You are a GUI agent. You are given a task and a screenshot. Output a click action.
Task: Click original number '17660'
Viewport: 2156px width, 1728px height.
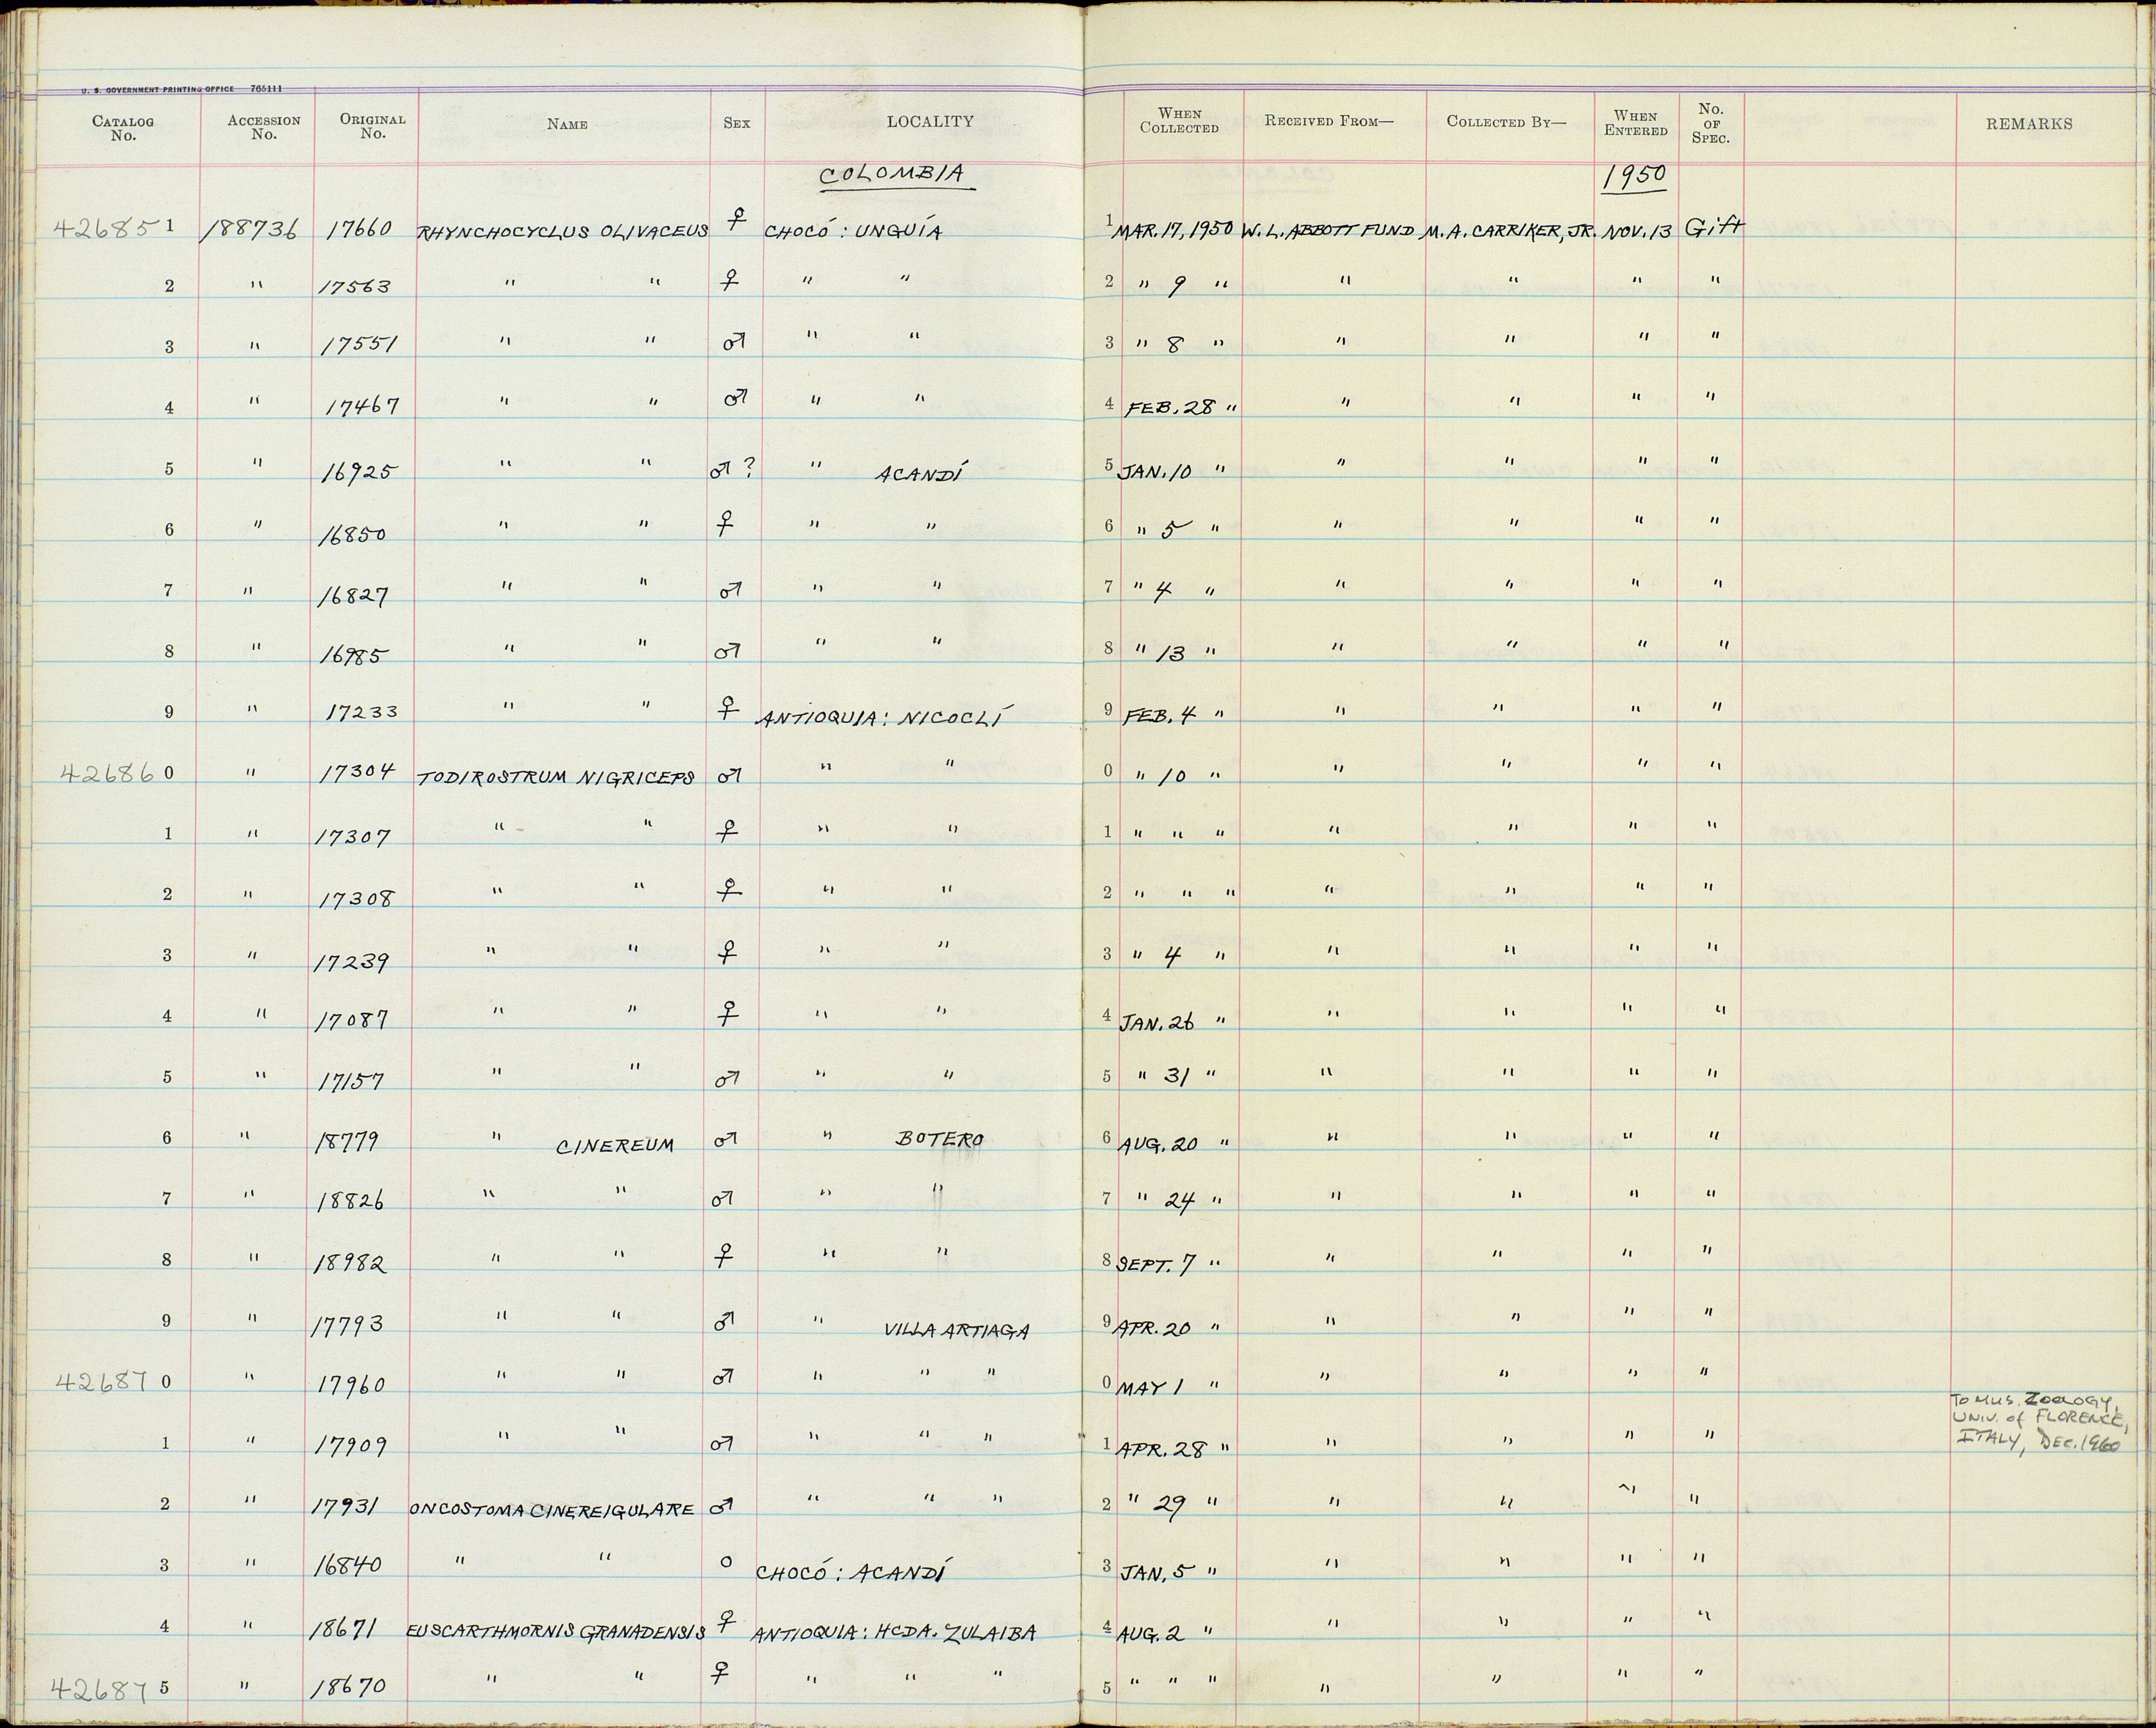pyautogui.click(x=361, y=230)
